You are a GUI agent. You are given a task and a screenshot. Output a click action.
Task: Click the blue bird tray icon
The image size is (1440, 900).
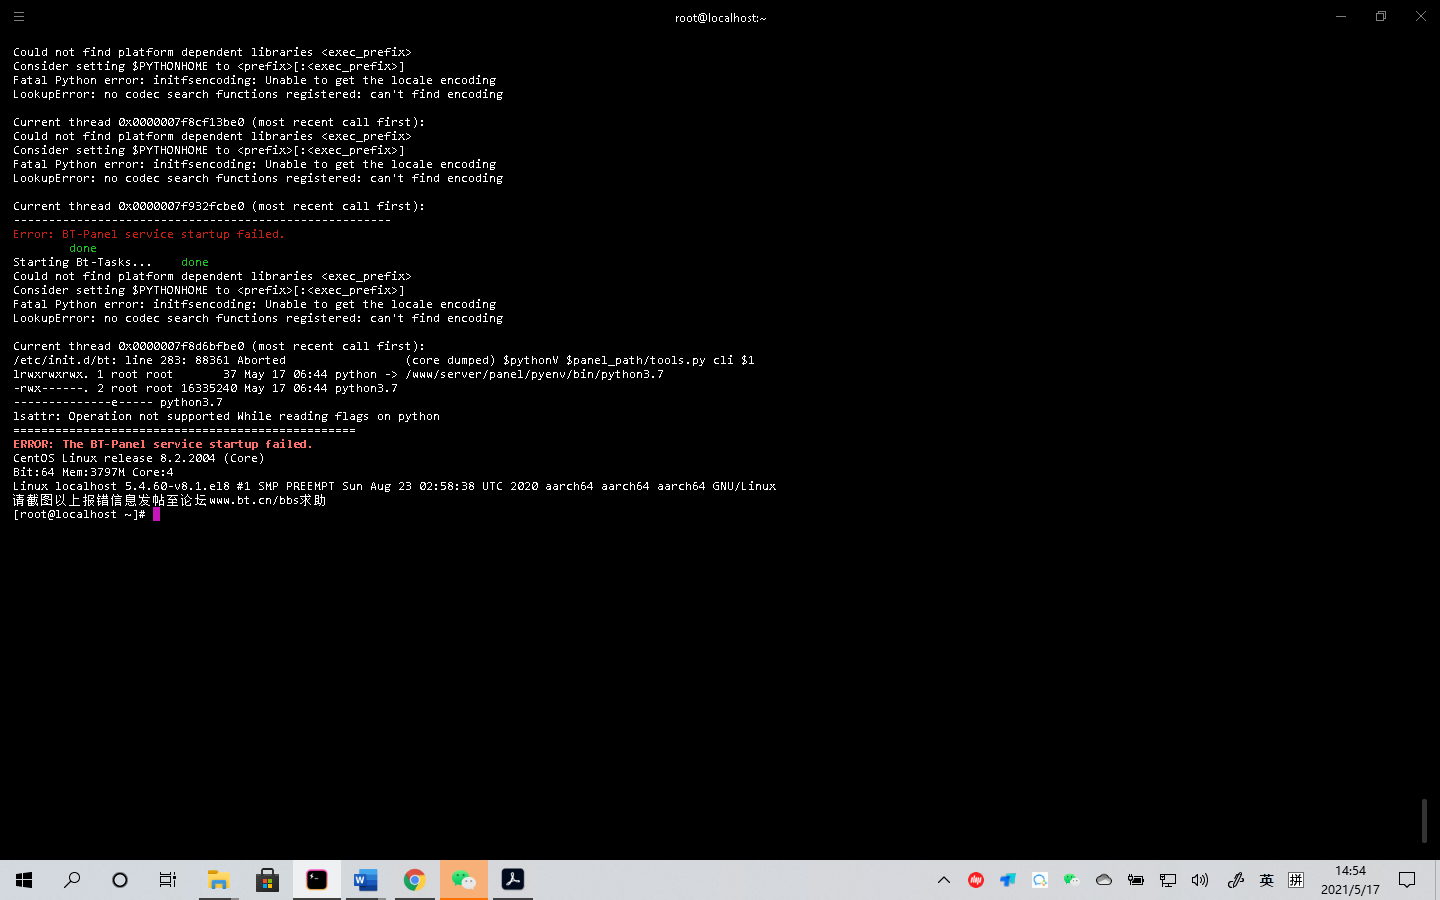coord(1008,880)
